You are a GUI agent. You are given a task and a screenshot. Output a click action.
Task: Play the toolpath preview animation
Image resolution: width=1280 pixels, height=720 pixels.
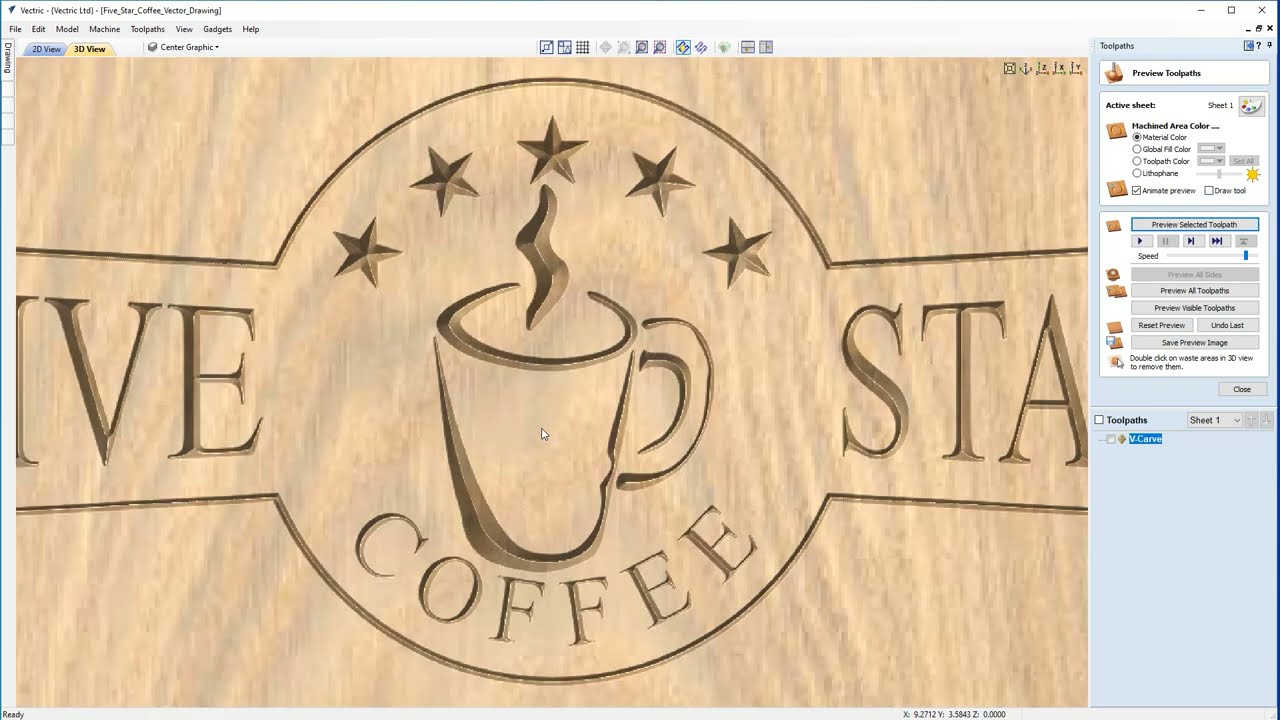pos(1140,241)
